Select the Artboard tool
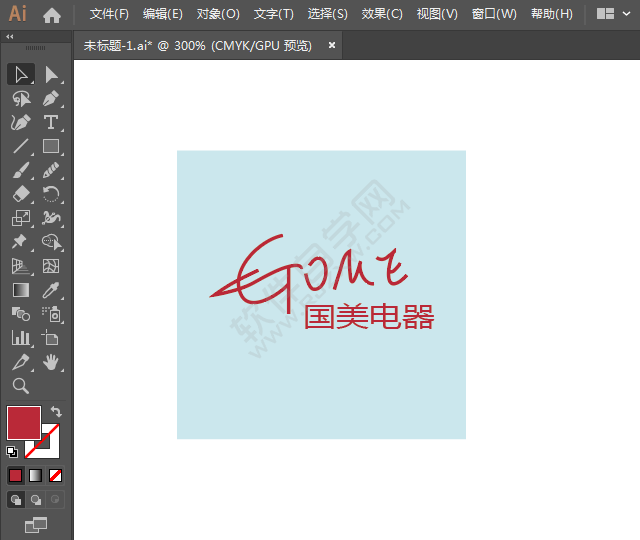 click(51, 338)
